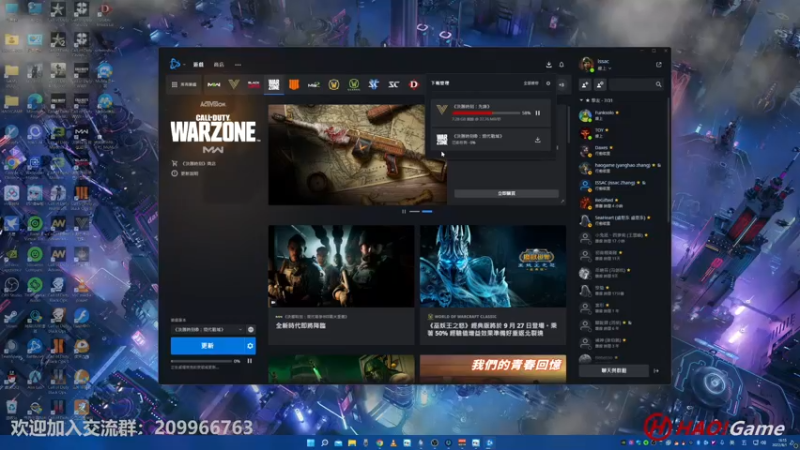
Task: Open game options gear beside Update button
Action: 249,346
